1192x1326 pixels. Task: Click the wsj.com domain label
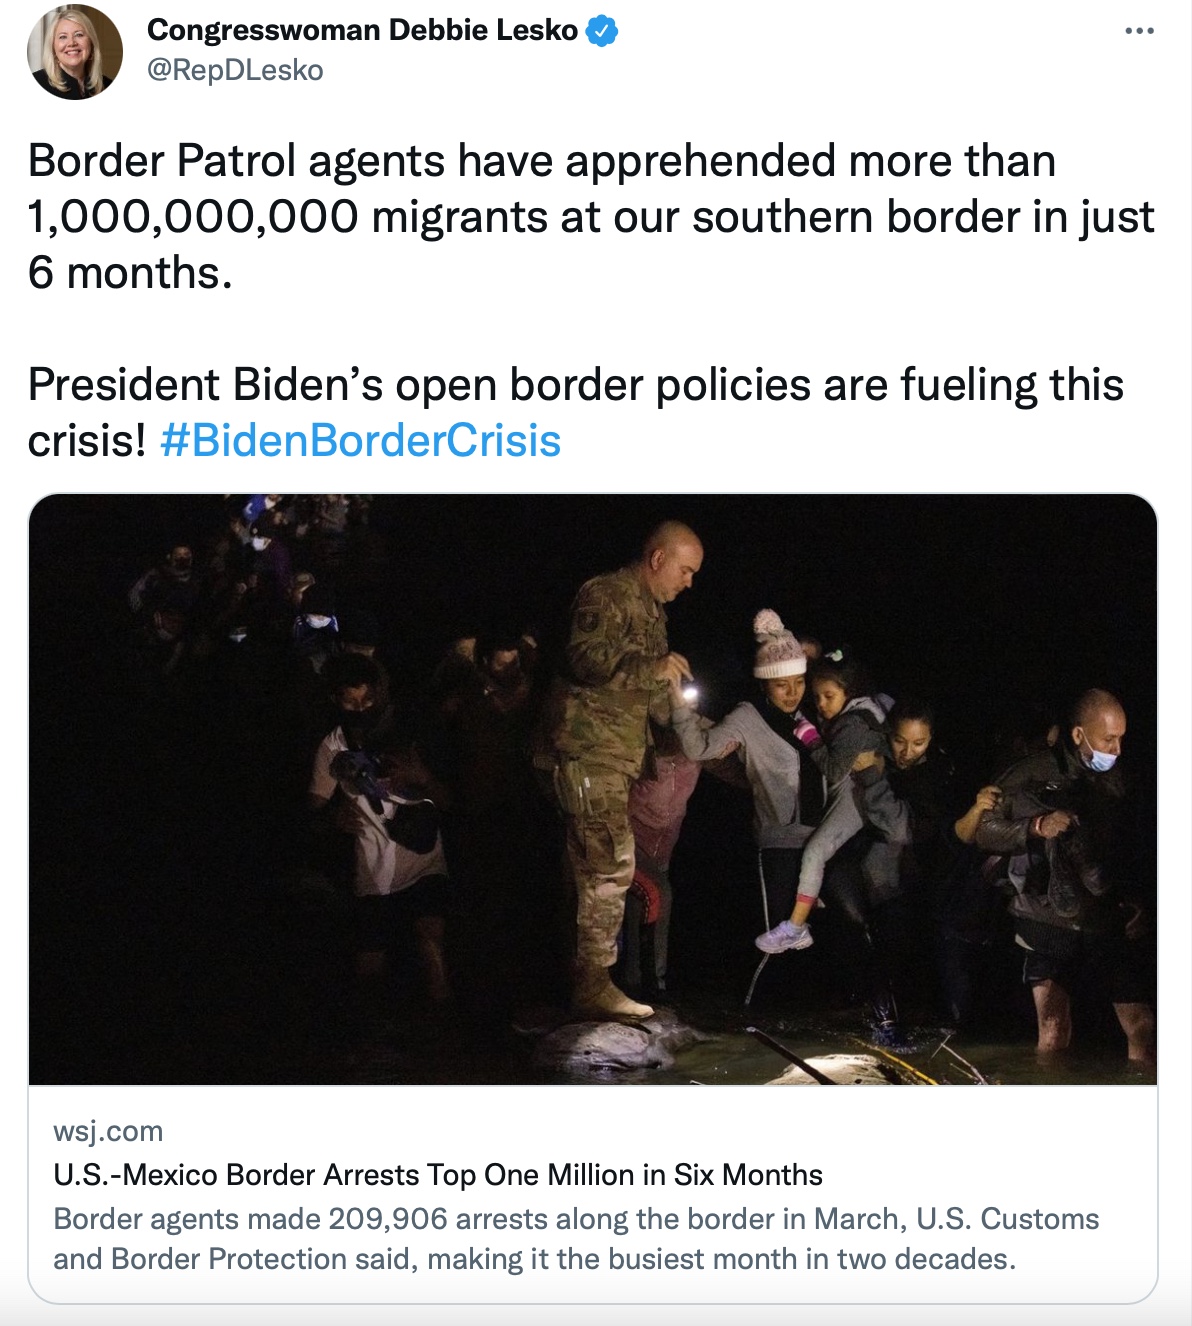108,1131
